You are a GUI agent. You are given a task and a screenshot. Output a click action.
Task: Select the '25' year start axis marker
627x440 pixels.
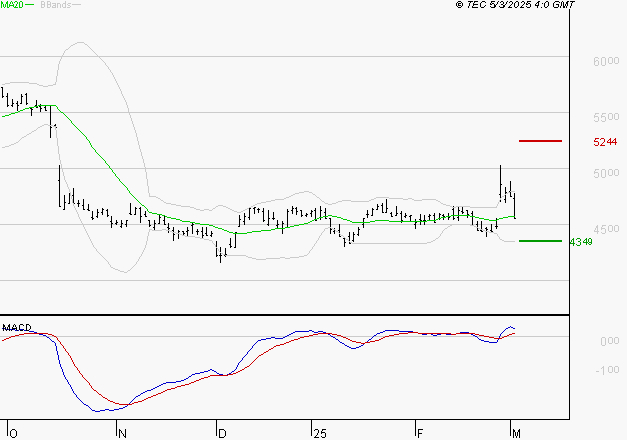318,433
